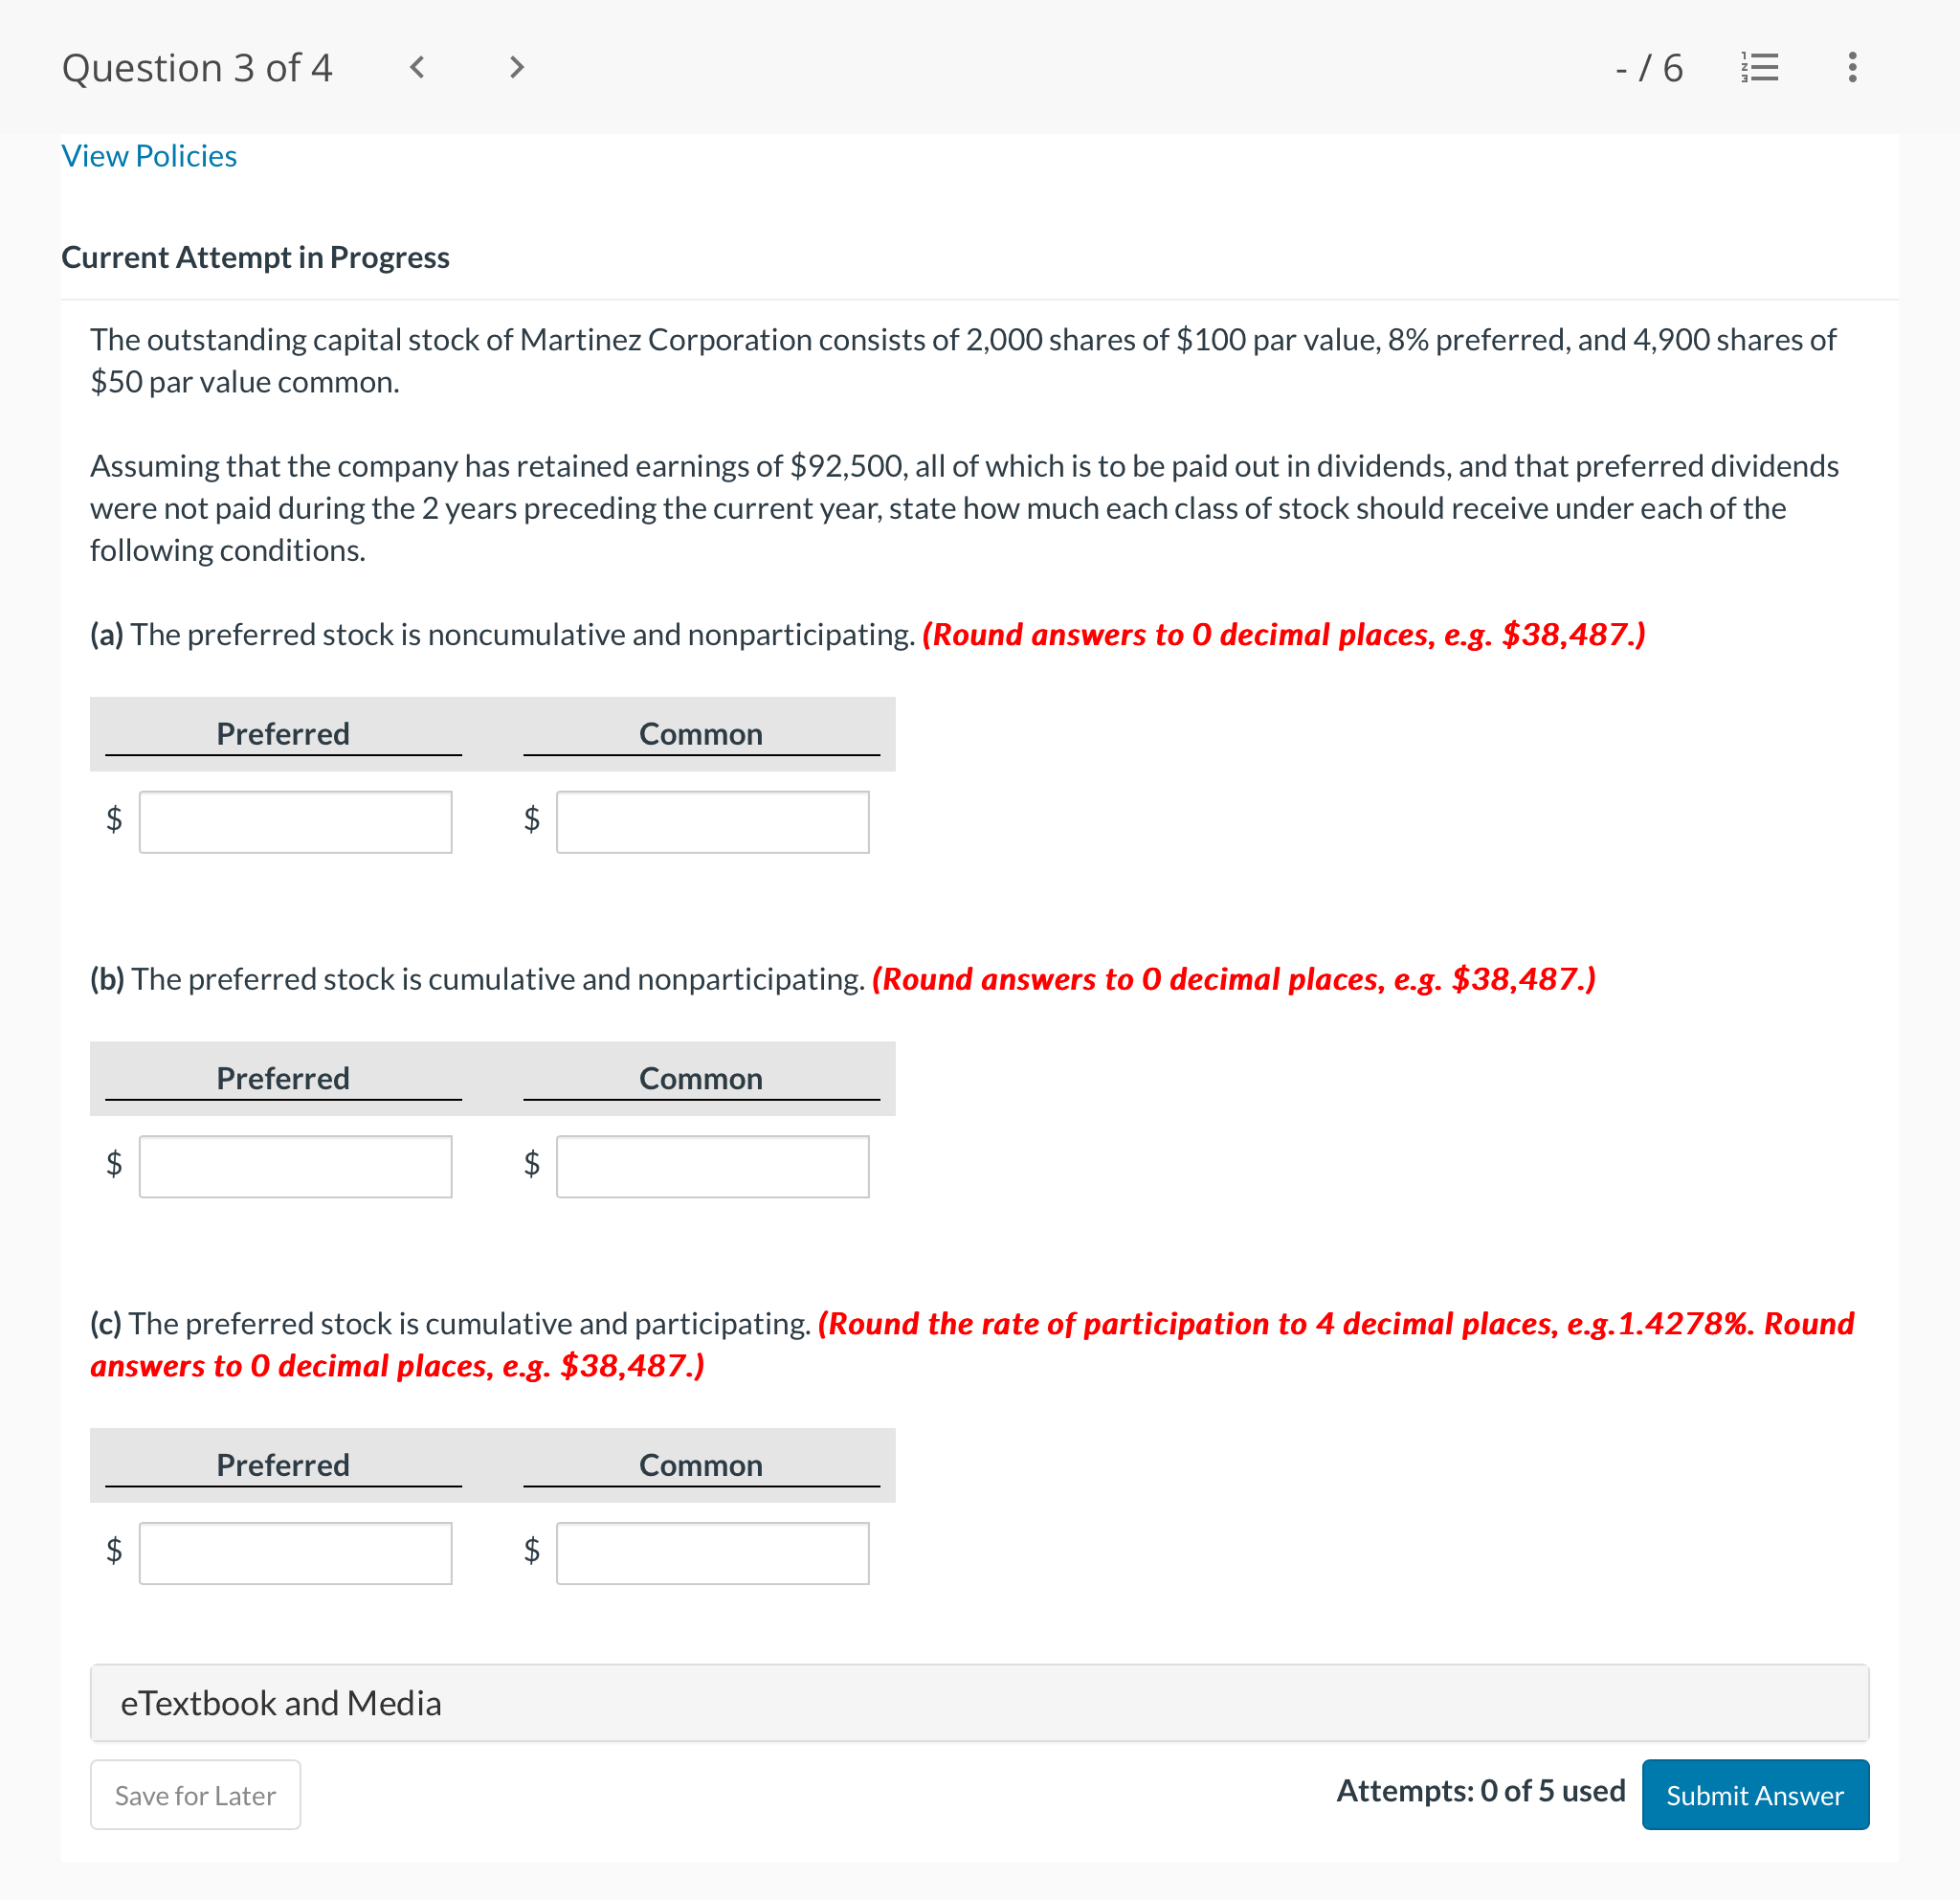The height and width of the screenshot is (1900, 1960).
Task: Navigate to the next question using right chevron
Action: point(514,68)
